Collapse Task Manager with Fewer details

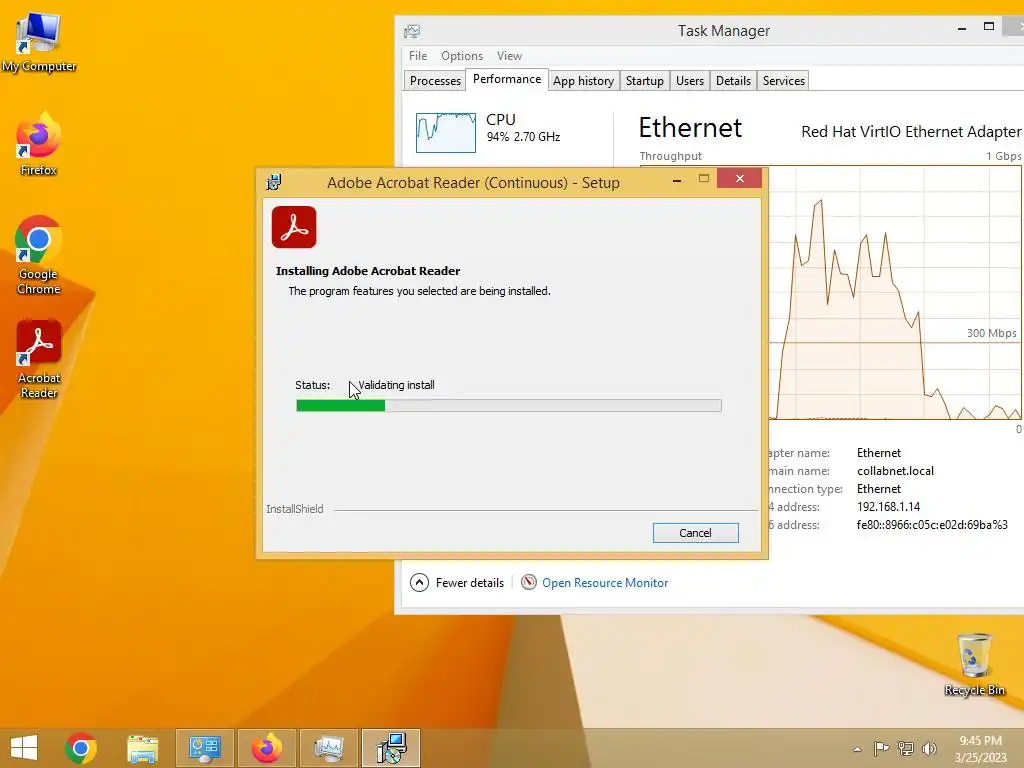pyautogui.click(x=456, y=583)
